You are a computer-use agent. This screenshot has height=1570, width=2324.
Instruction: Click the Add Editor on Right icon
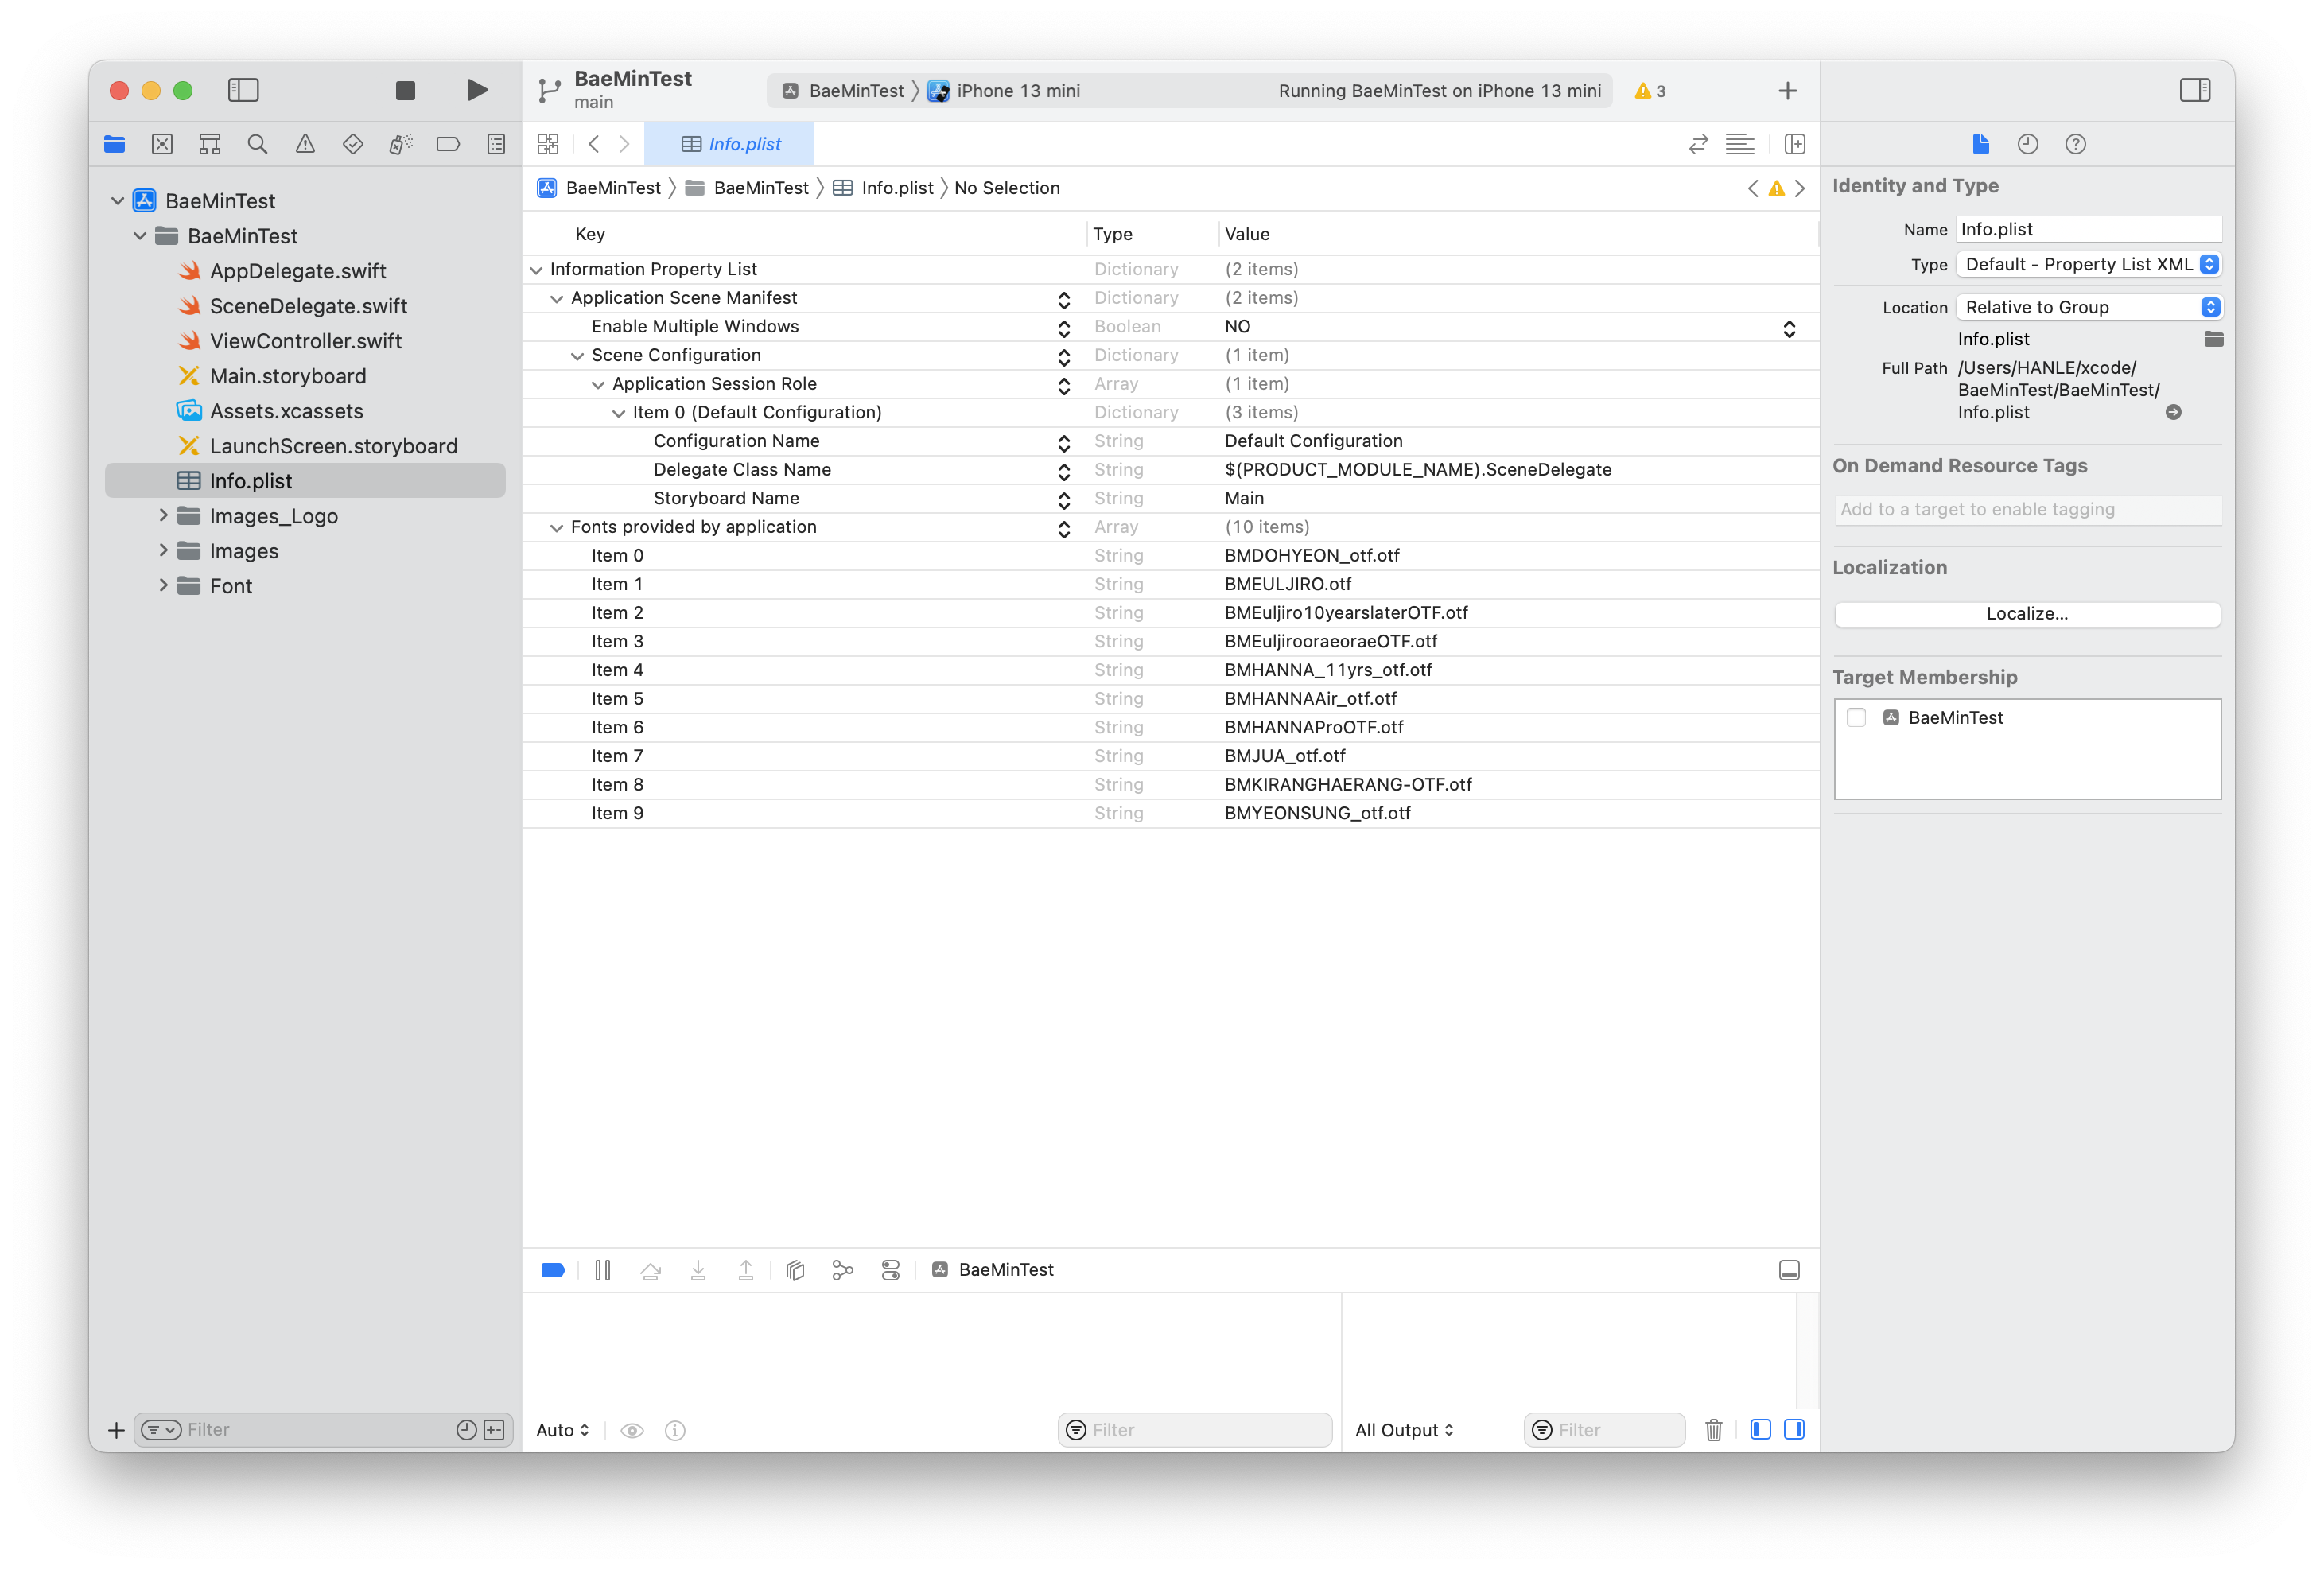1795,144
